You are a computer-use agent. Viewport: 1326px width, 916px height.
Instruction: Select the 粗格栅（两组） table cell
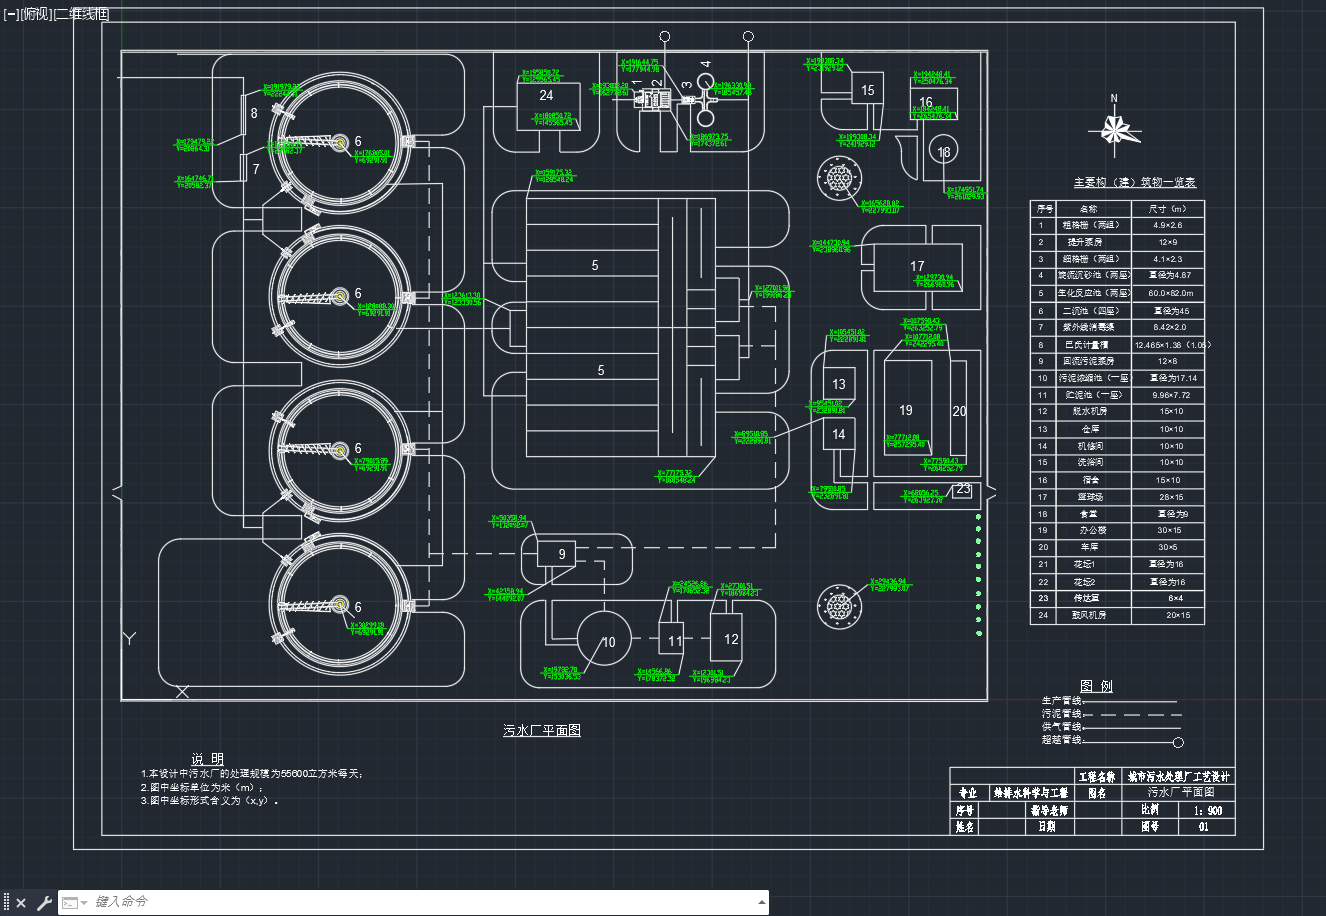coord(1092,225)
